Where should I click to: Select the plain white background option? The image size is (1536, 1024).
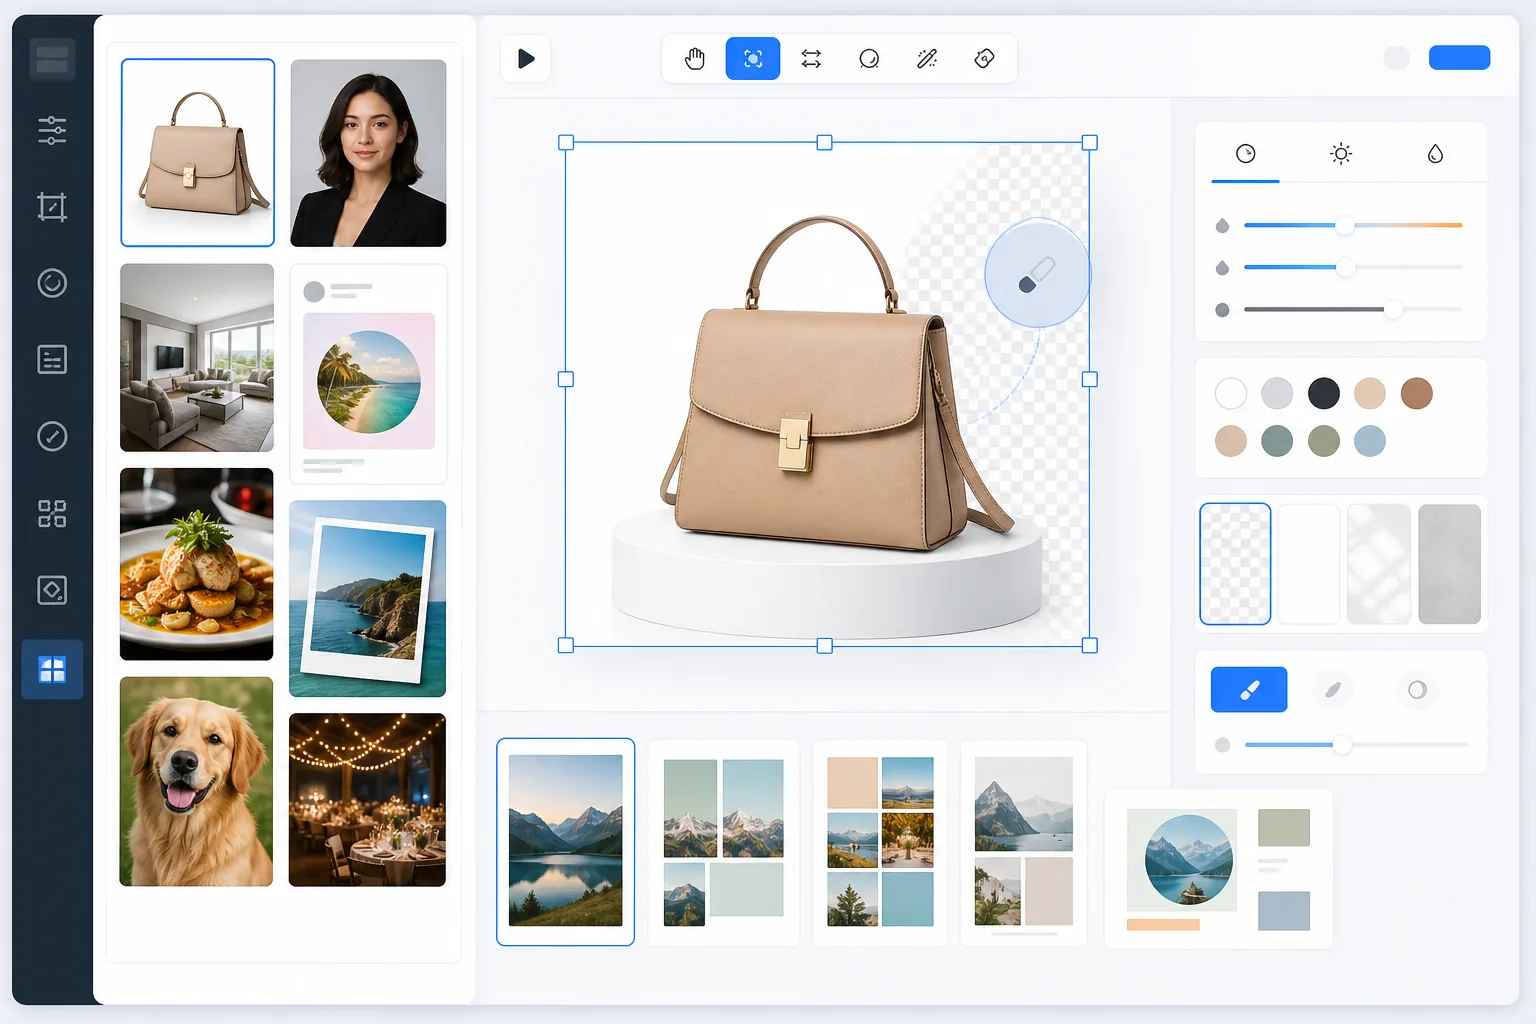point(1309,564)
